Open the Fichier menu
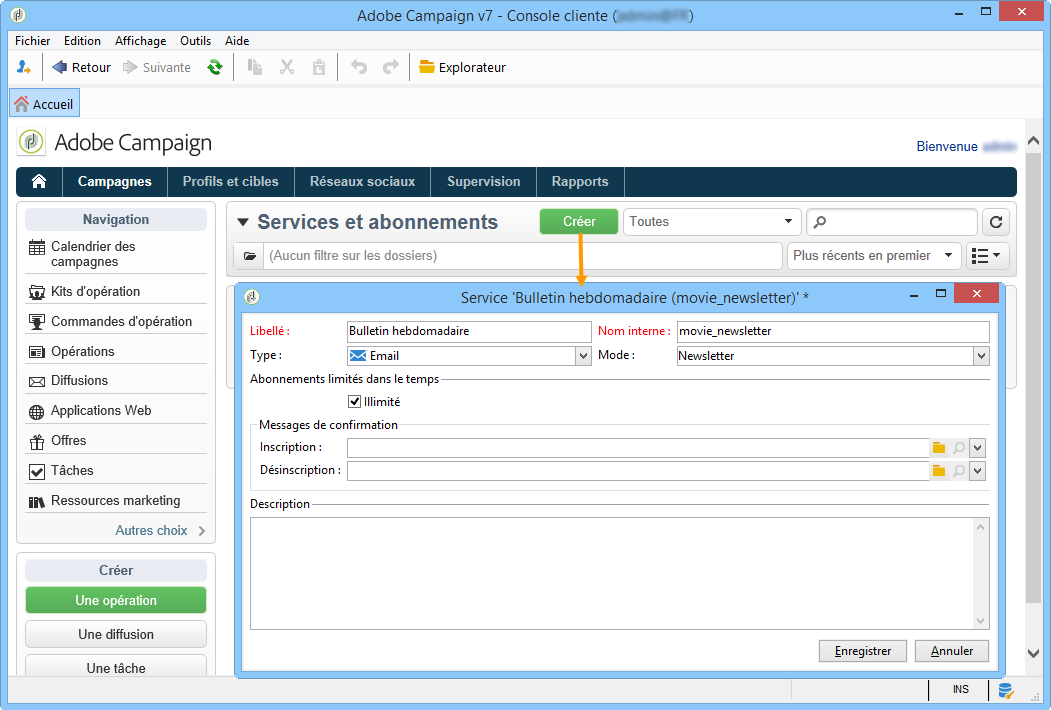The width and height of the screenshot is (1051, 710). [x=32, y=41]
